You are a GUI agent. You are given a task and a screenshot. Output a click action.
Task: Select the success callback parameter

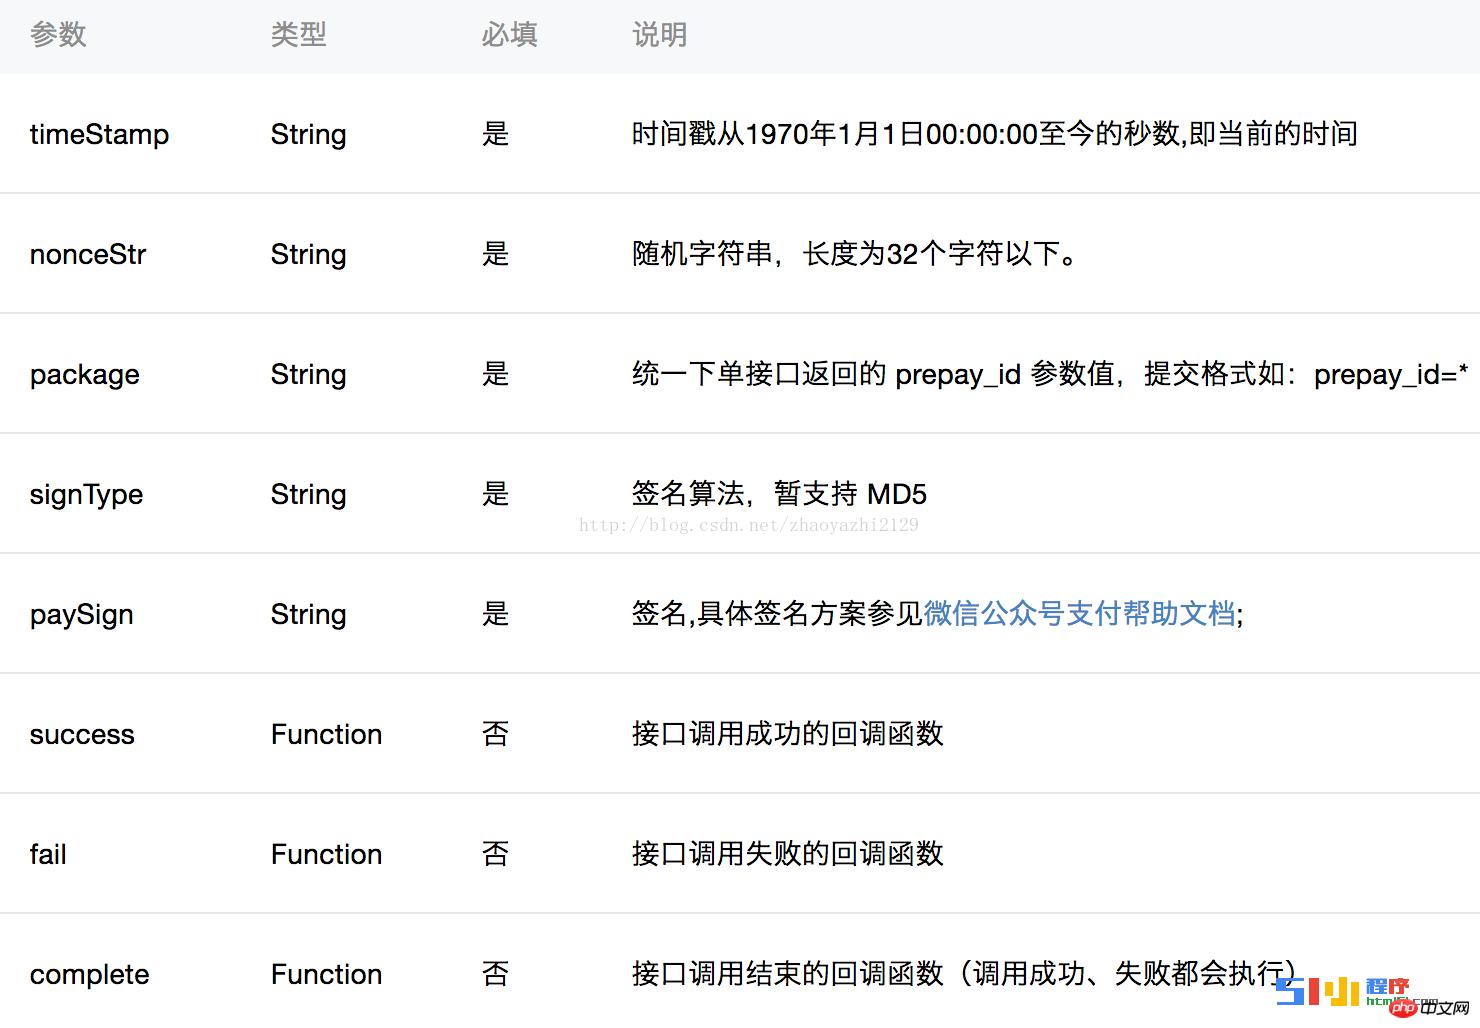point(82,734)
